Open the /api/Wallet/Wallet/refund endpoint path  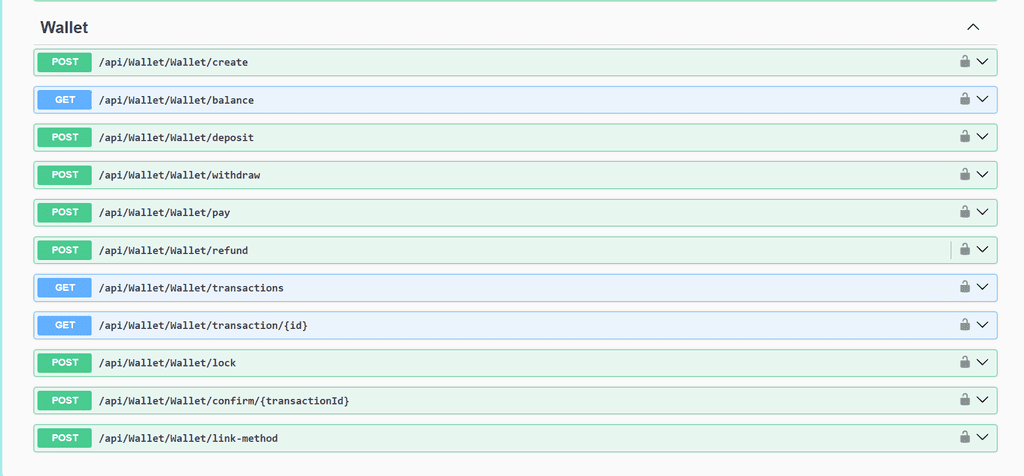(173, 250)
